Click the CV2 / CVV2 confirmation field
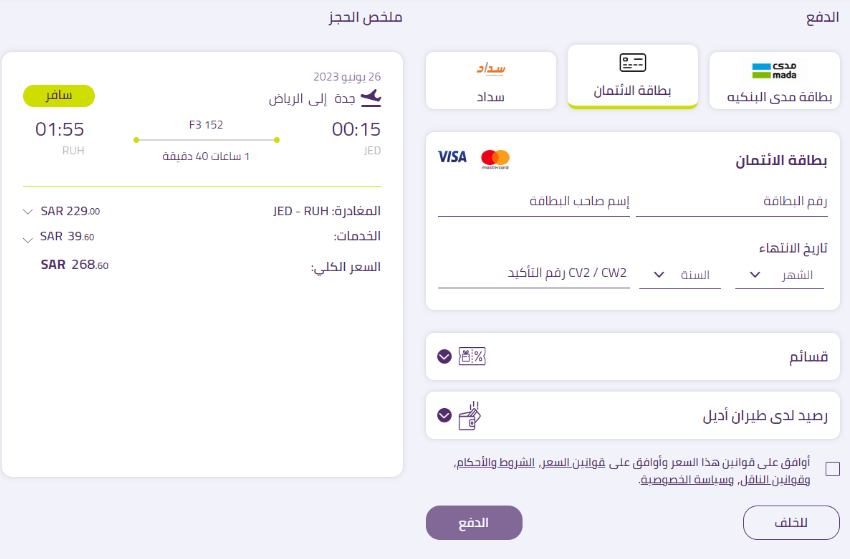 pos(534,275)
